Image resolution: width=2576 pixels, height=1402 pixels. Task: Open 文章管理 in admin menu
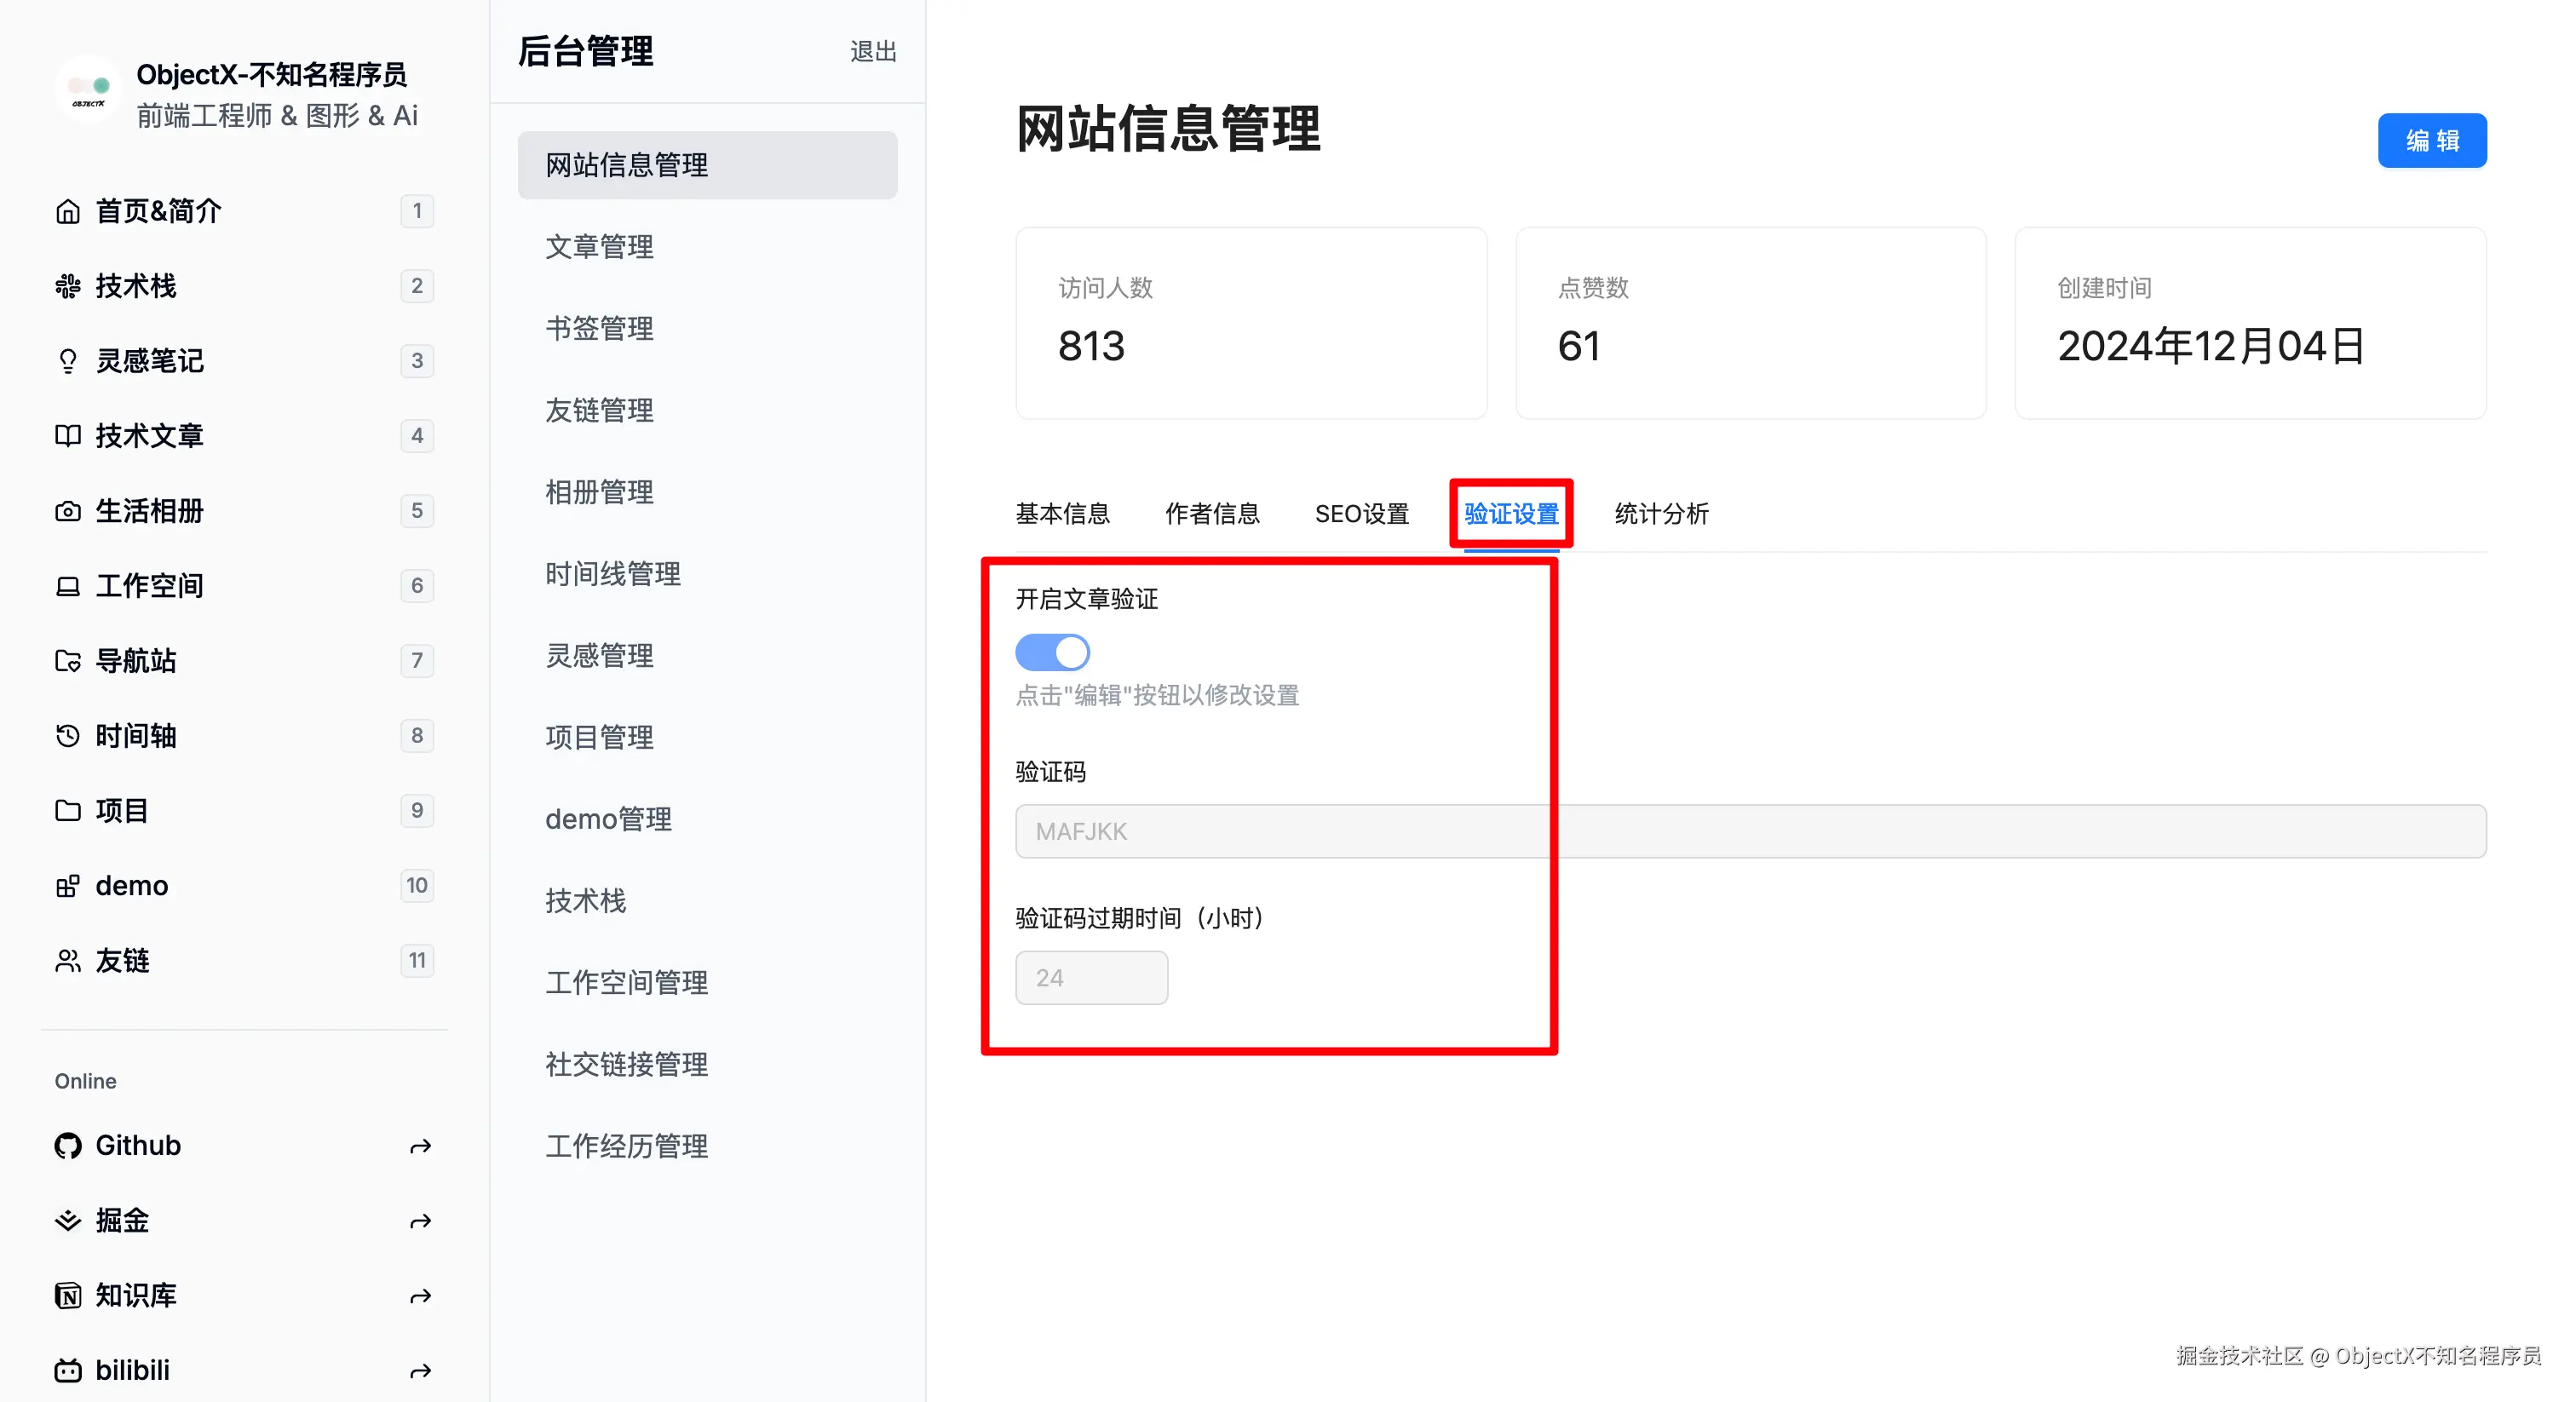[599, 247]
